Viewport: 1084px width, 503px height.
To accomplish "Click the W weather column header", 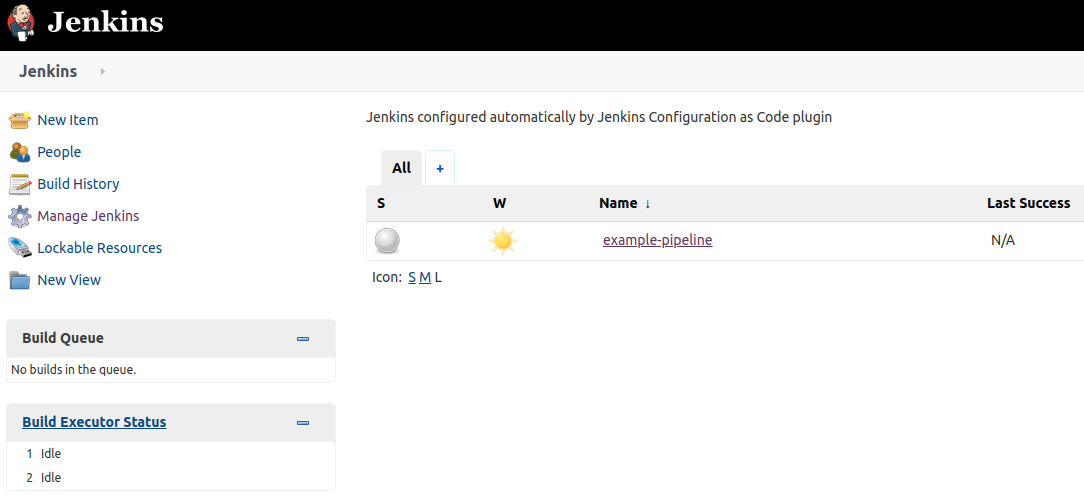I will pyautogui.click(x=499, y=203).
